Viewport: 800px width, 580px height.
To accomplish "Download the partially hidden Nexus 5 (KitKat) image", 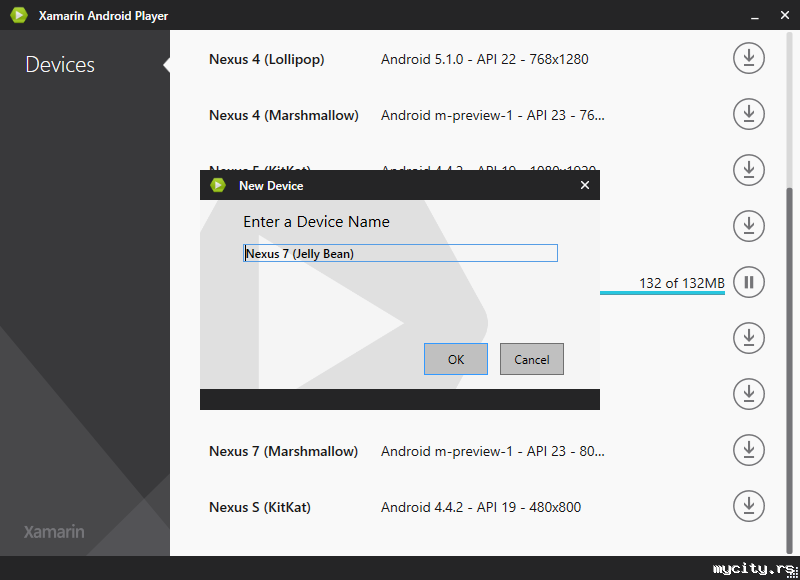I will (x=748, y=170).
